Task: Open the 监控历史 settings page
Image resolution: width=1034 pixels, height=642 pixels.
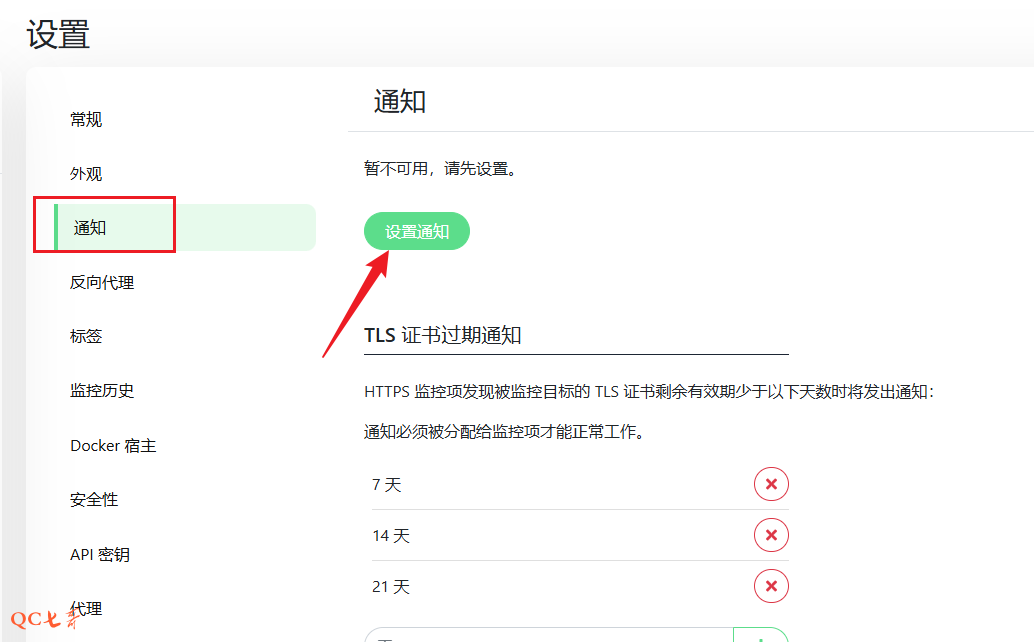Action: [102, 391]
